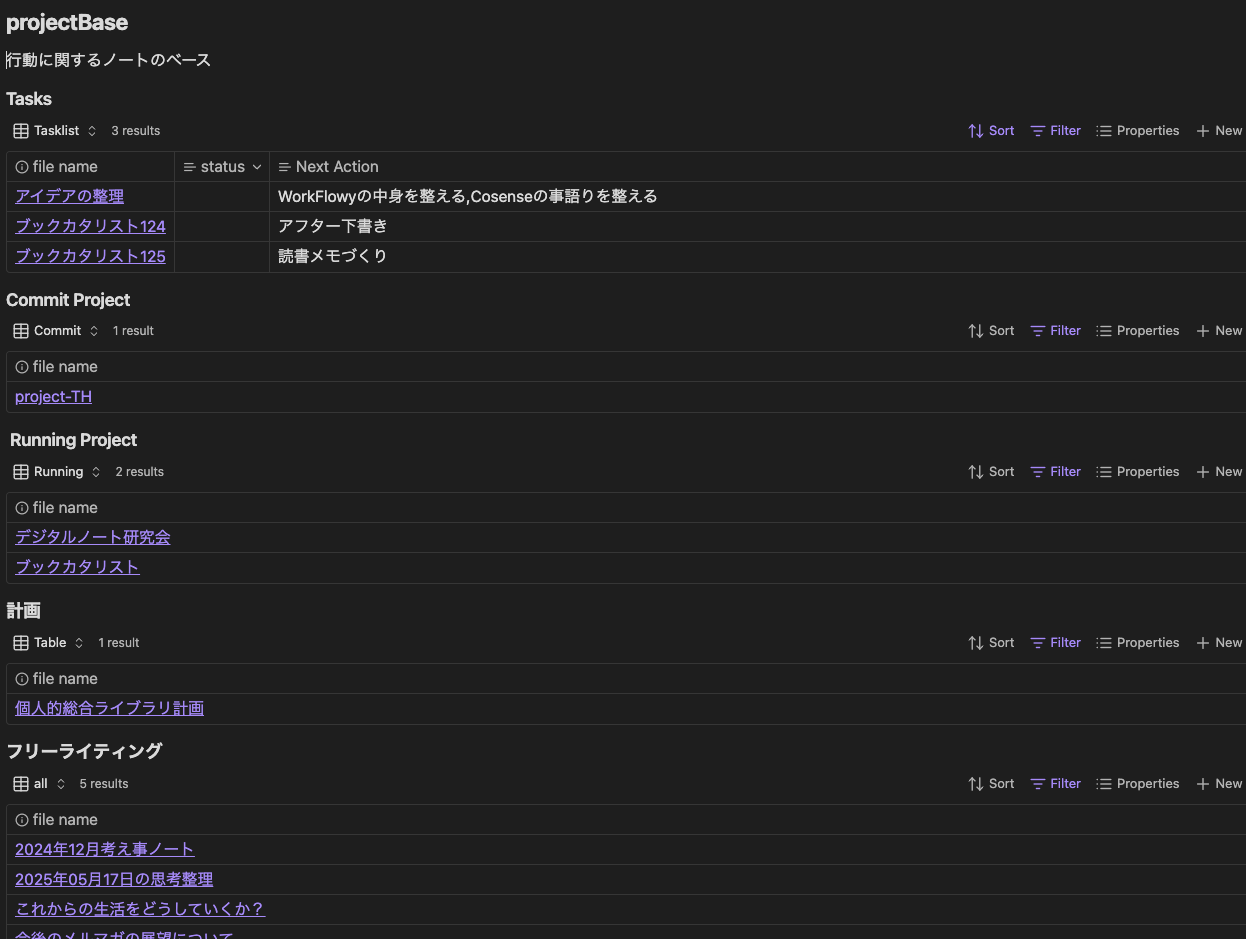Viewport: 1246px width, 939px height.
Task: Click the projectBase title
Action: tap(67, 23)
